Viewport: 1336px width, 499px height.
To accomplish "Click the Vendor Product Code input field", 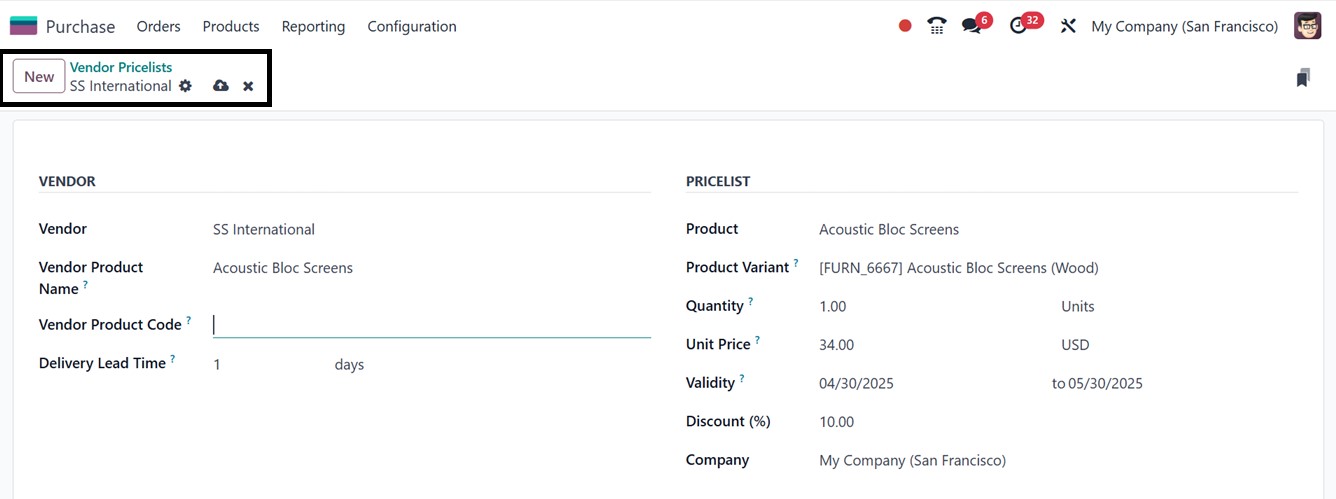I will point(431,325).
